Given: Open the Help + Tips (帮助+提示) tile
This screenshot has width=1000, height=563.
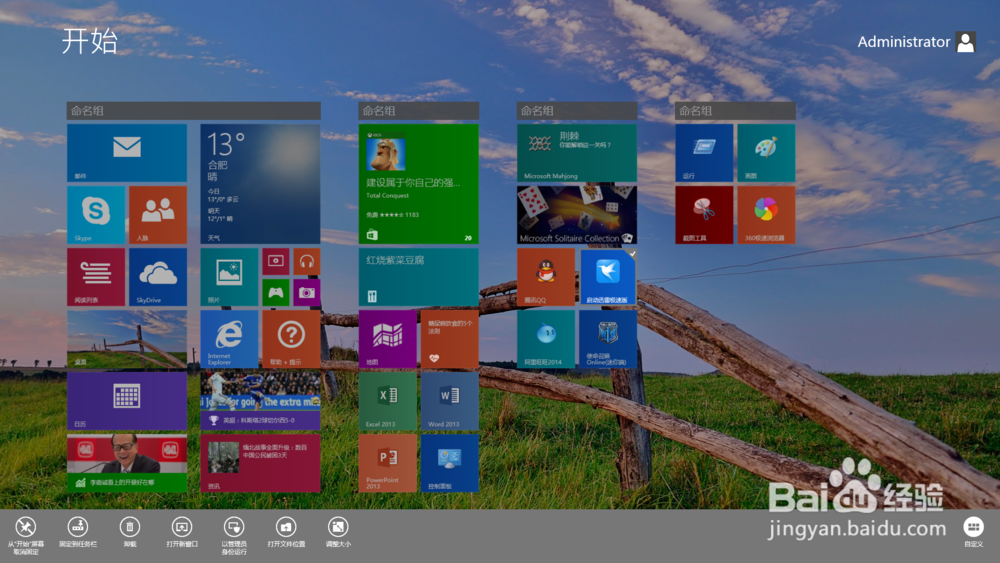Looking at the screenshot, I should (291, 339).
